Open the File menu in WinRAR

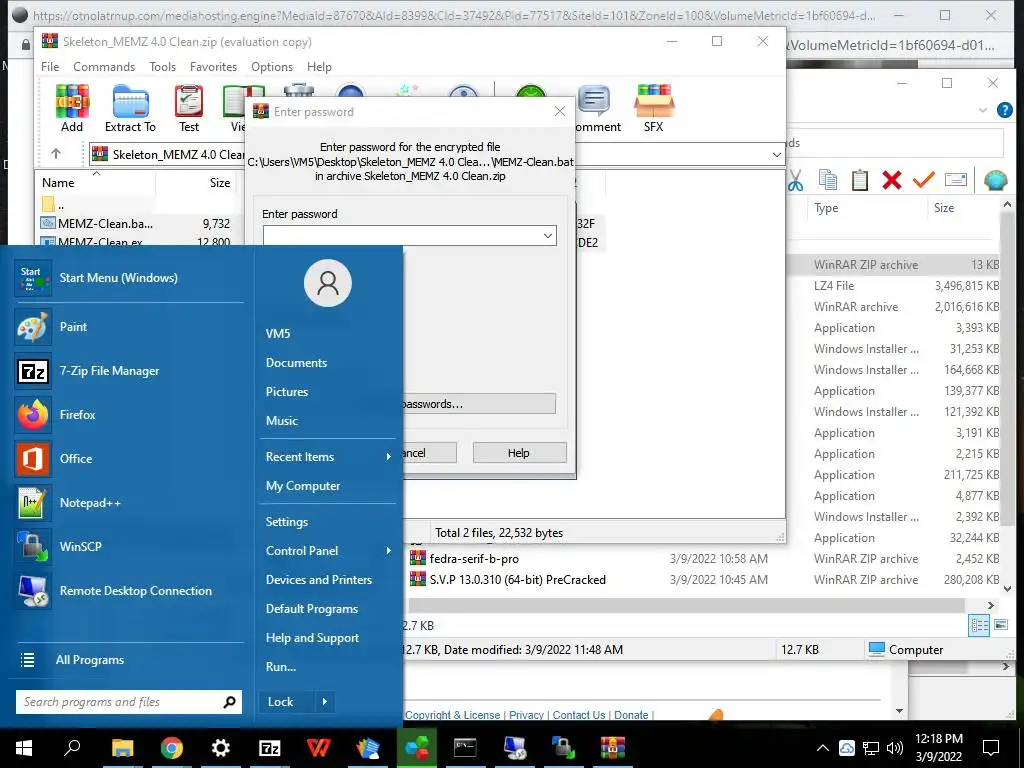pyautogui.click(x=50, y=67)
